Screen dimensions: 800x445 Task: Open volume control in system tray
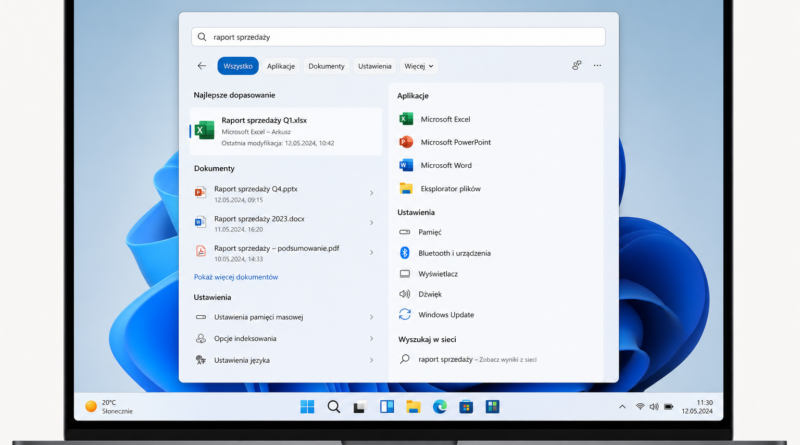(x=654, y=407)
